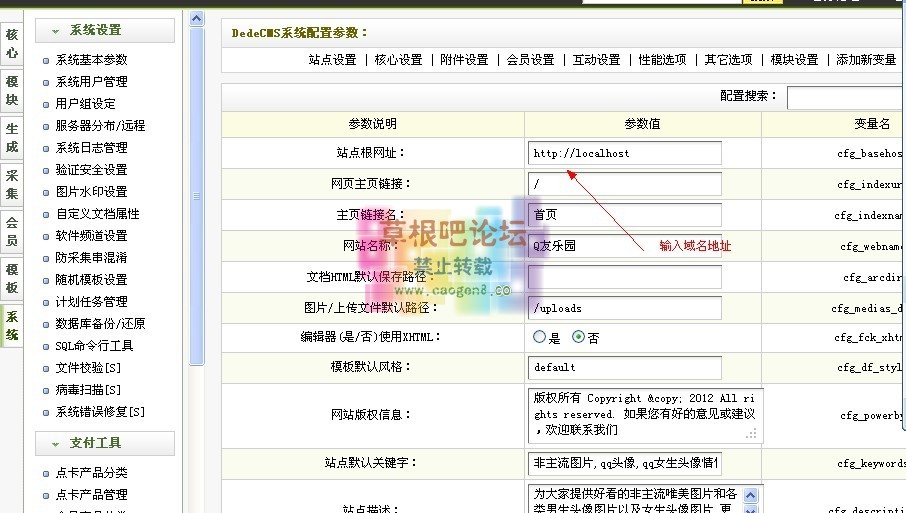Select 是 radio for XHTML editor
The image size is (906, 513).
coord(540,338)
